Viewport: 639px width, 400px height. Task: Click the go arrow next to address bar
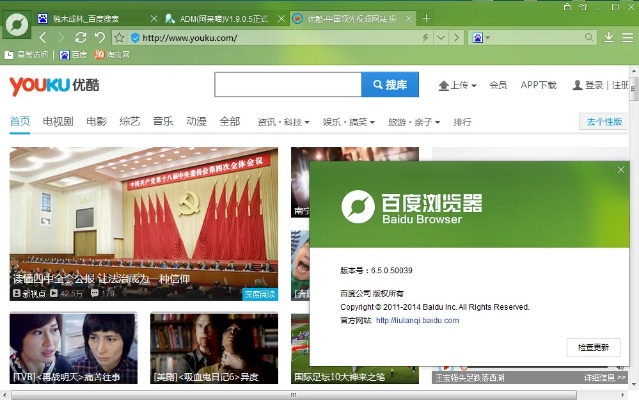click(x=456, y=38)
